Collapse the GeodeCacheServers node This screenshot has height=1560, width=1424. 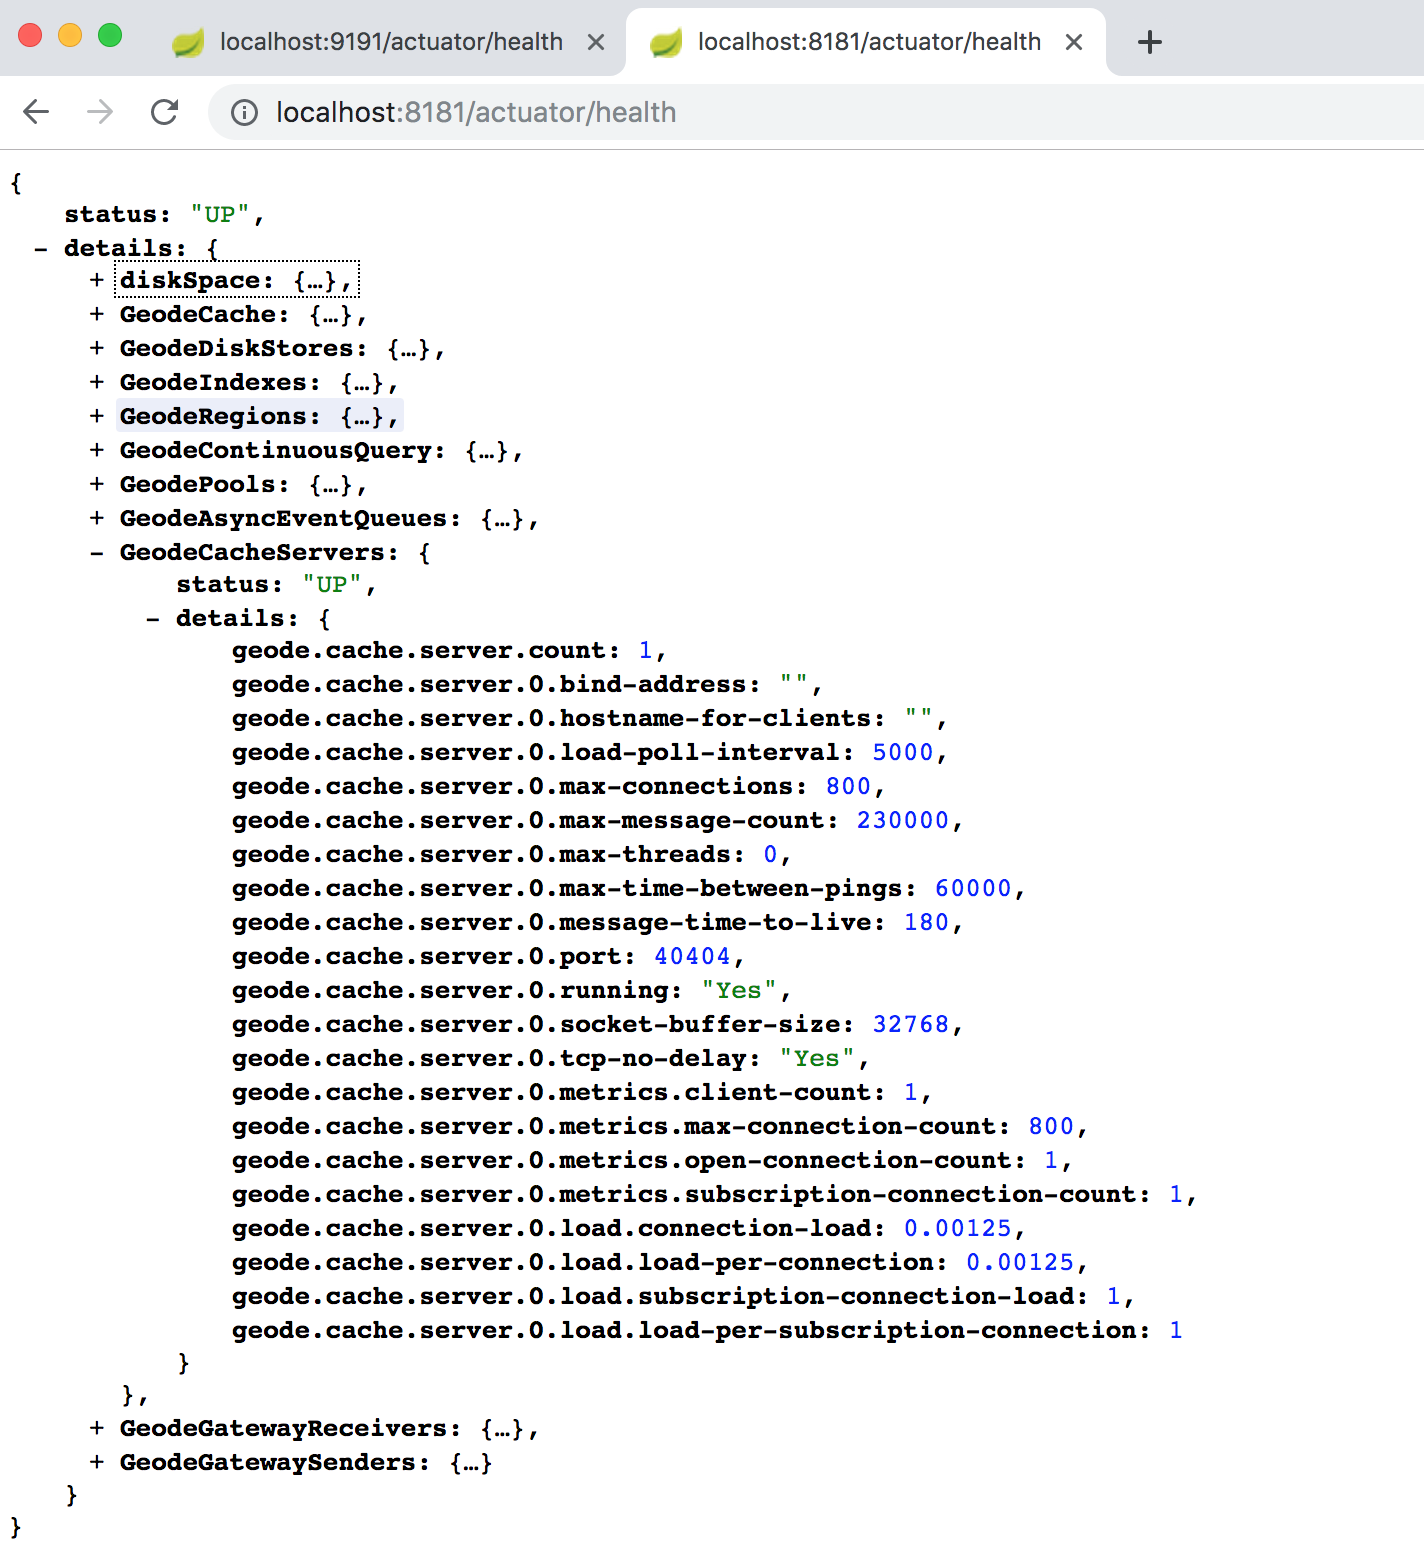point(97,553)
